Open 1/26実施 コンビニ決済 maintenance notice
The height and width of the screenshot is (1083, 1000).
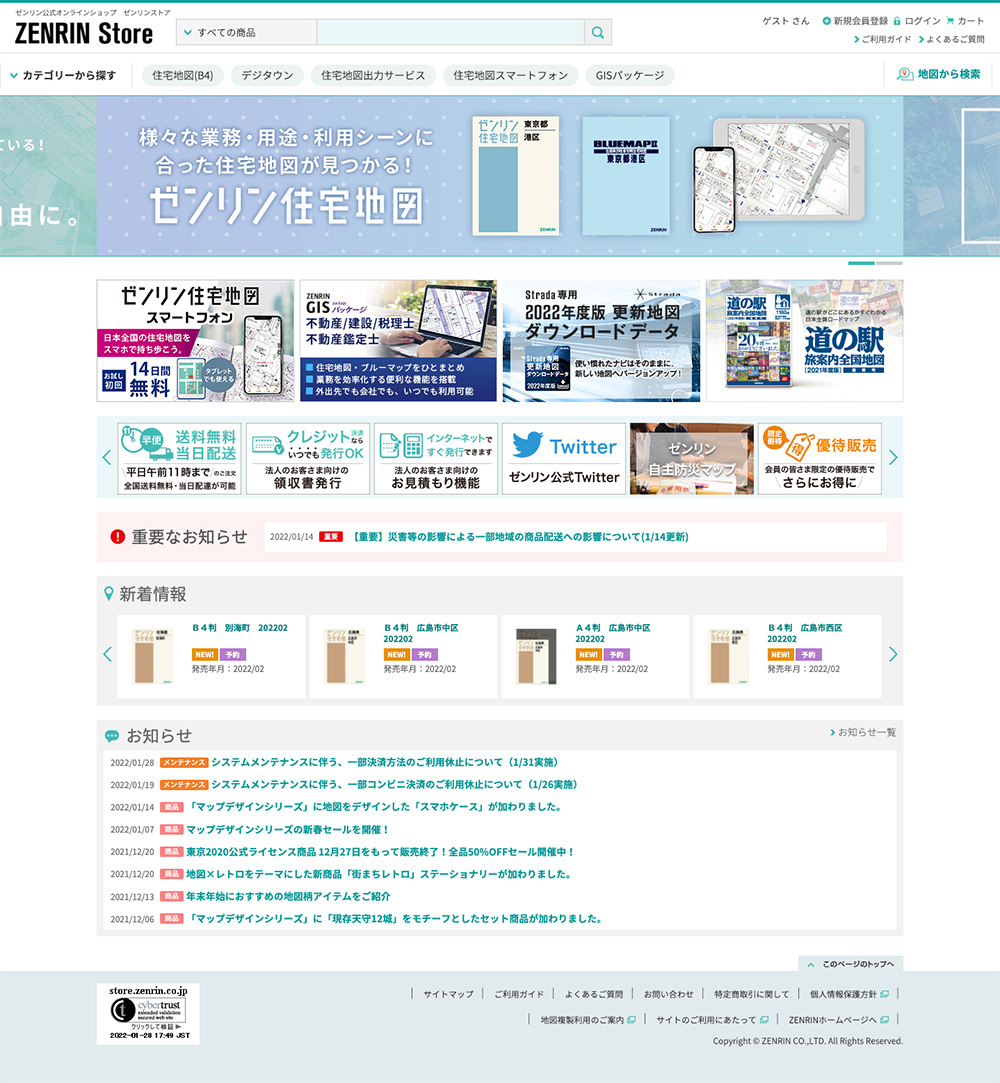pyautogui.click(x=394, y=785)
